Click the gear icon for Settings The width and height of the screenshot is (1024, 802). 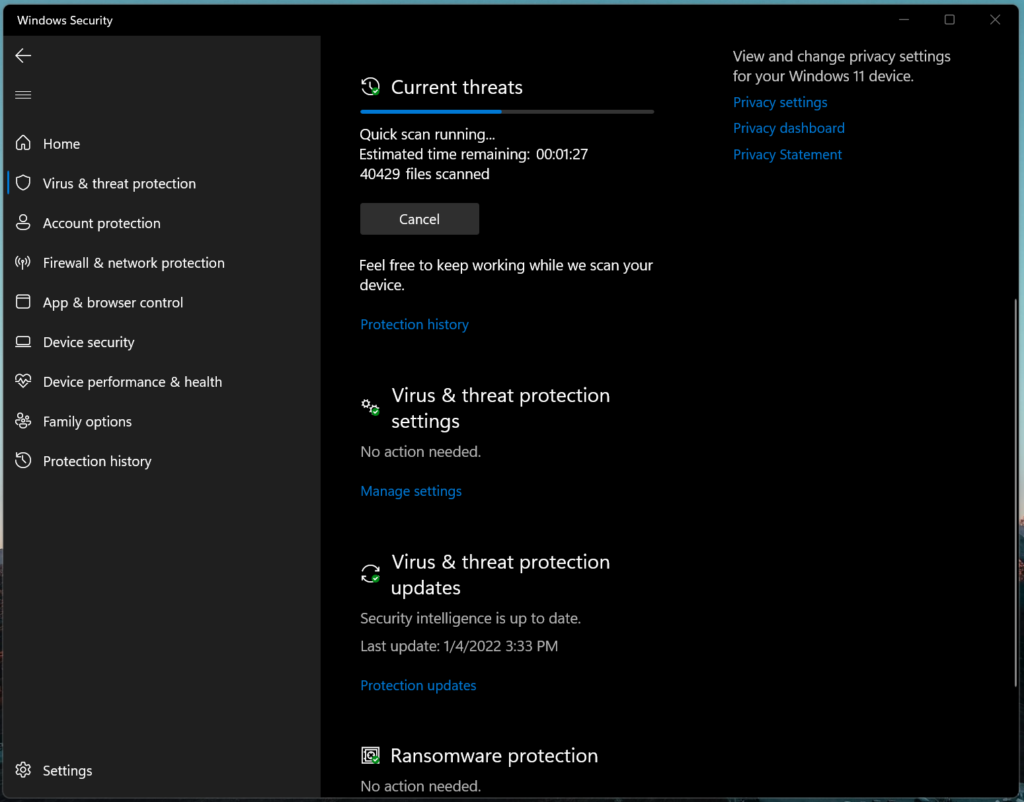tap(24, 770)
